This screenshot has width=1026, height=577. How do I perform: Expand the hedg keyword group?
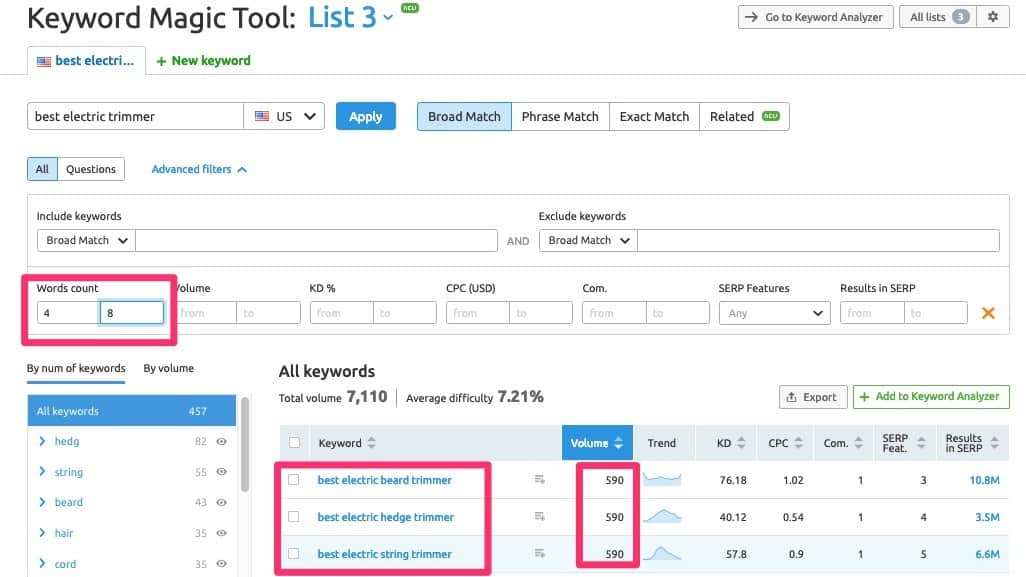[x=43, y=441]
